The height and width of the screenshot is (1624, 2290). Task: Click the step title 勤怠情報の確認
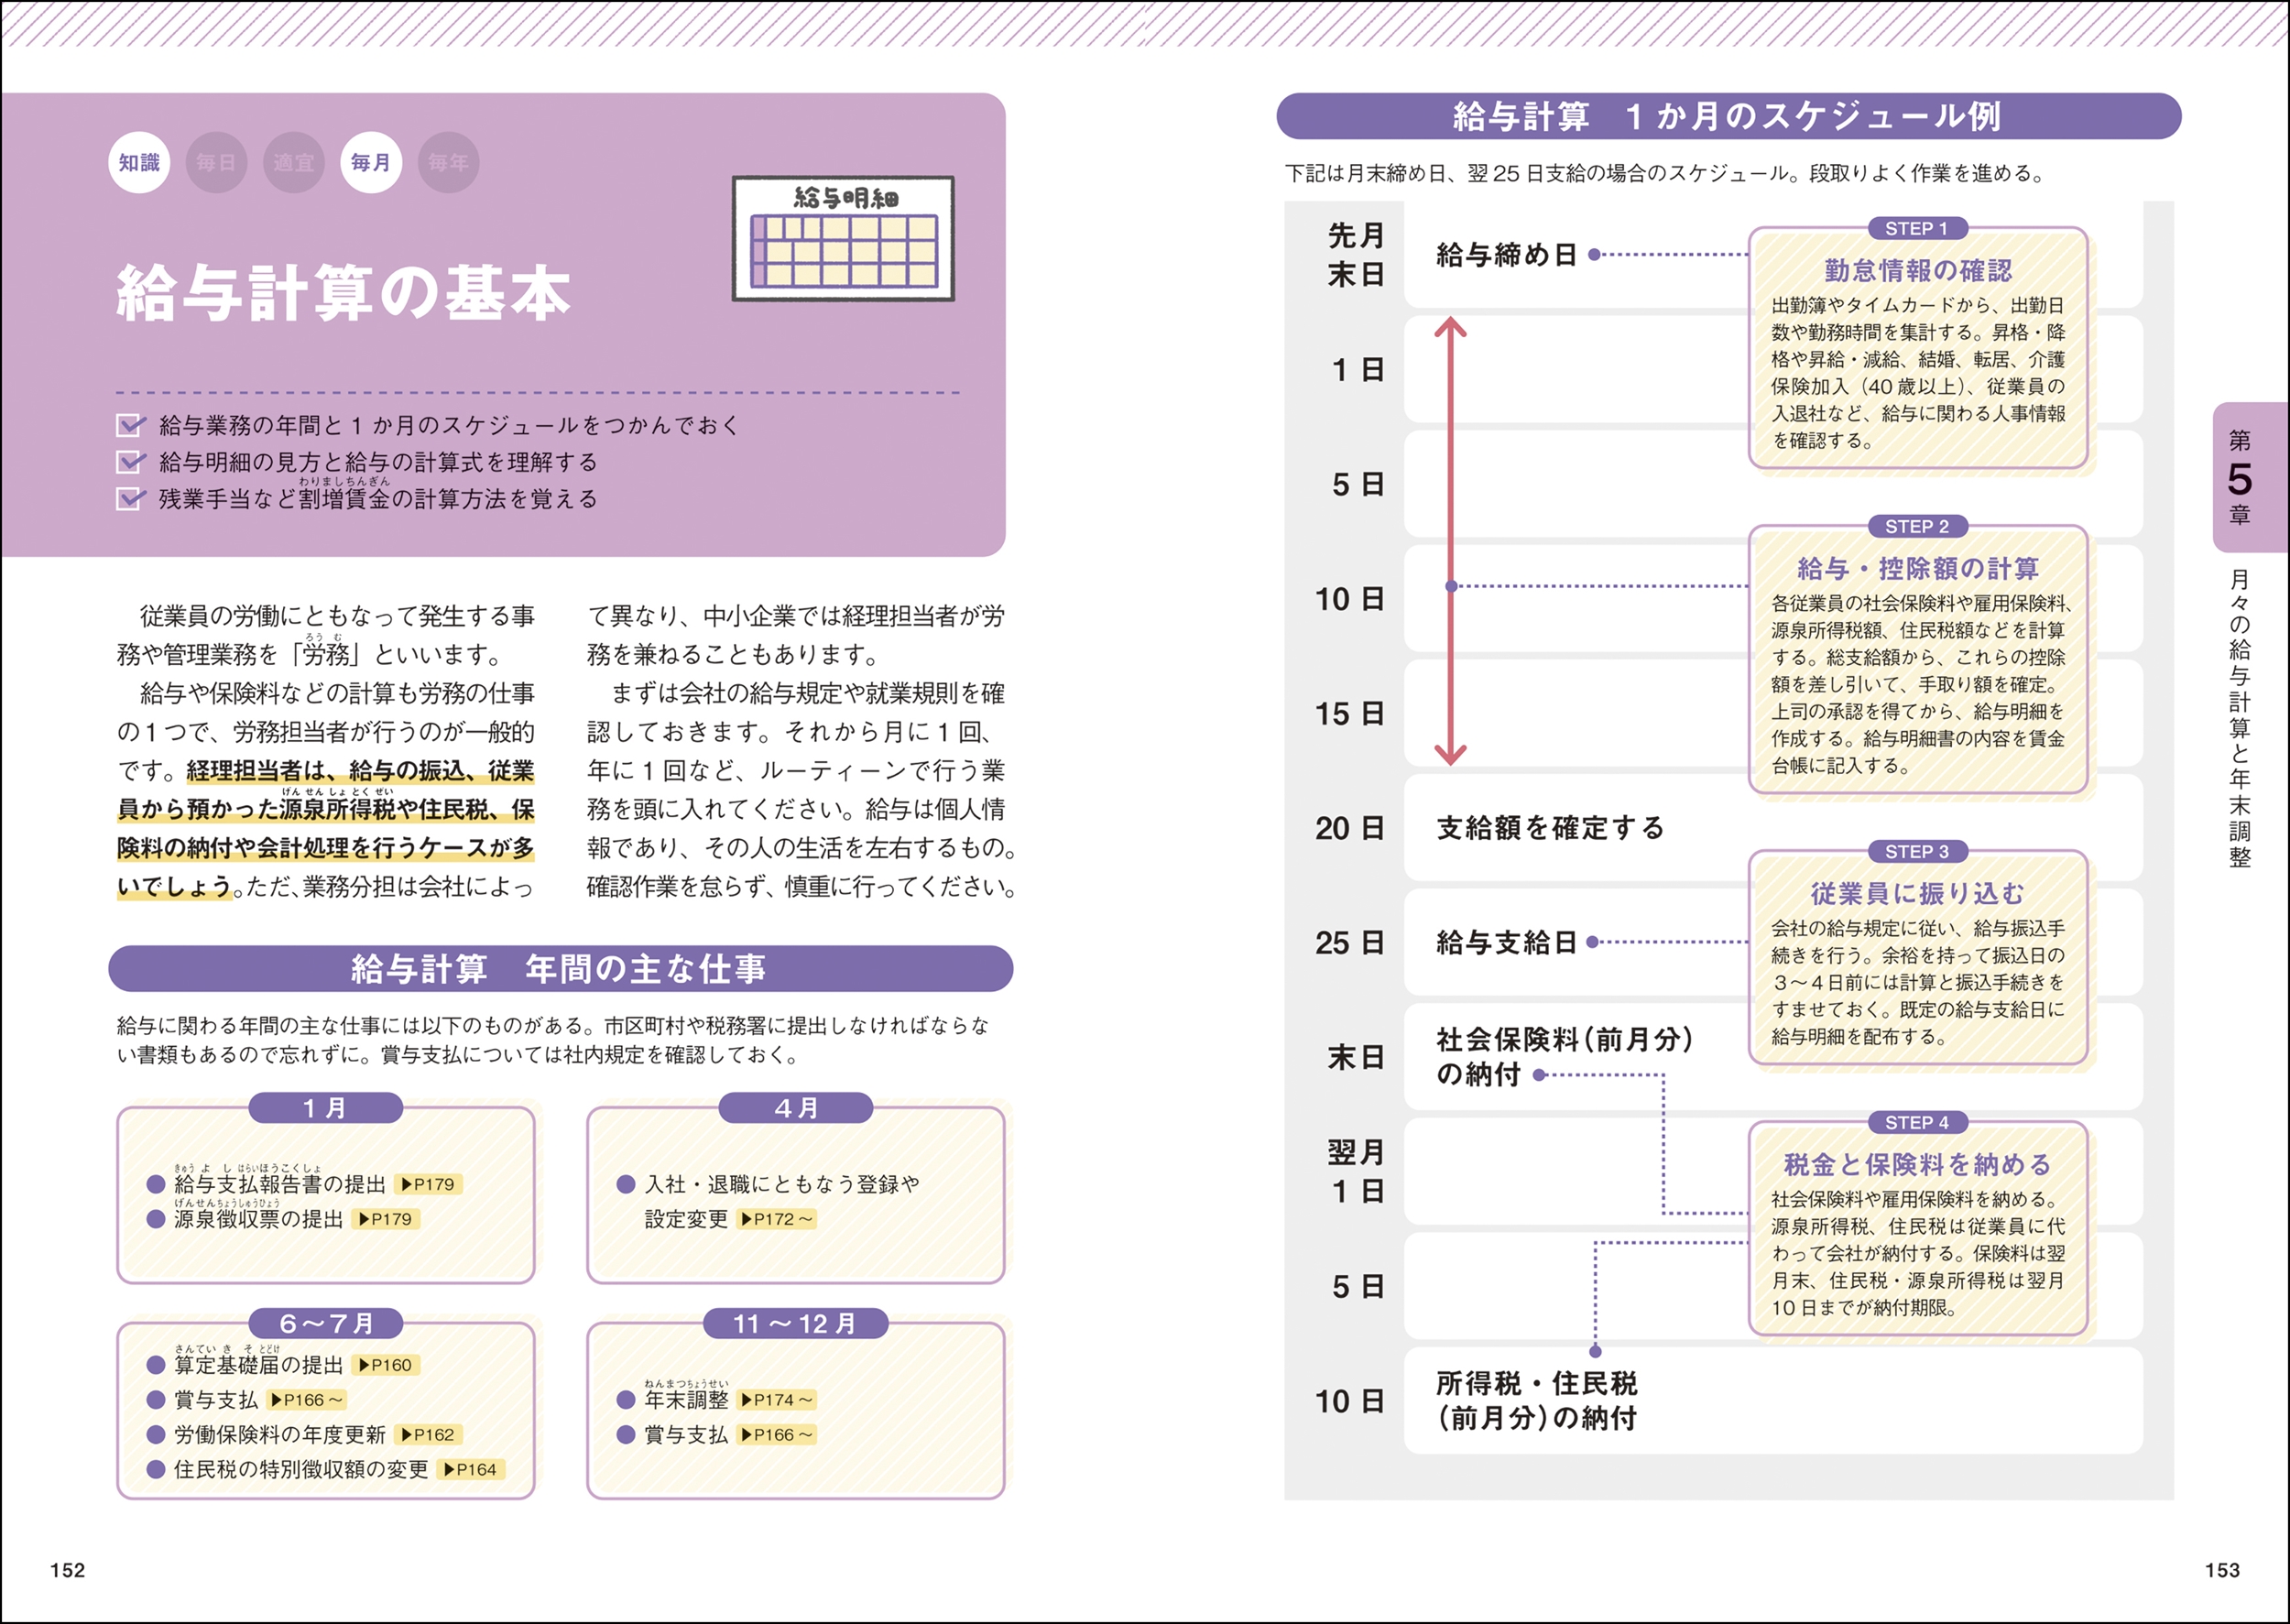tap(1917, 270)
